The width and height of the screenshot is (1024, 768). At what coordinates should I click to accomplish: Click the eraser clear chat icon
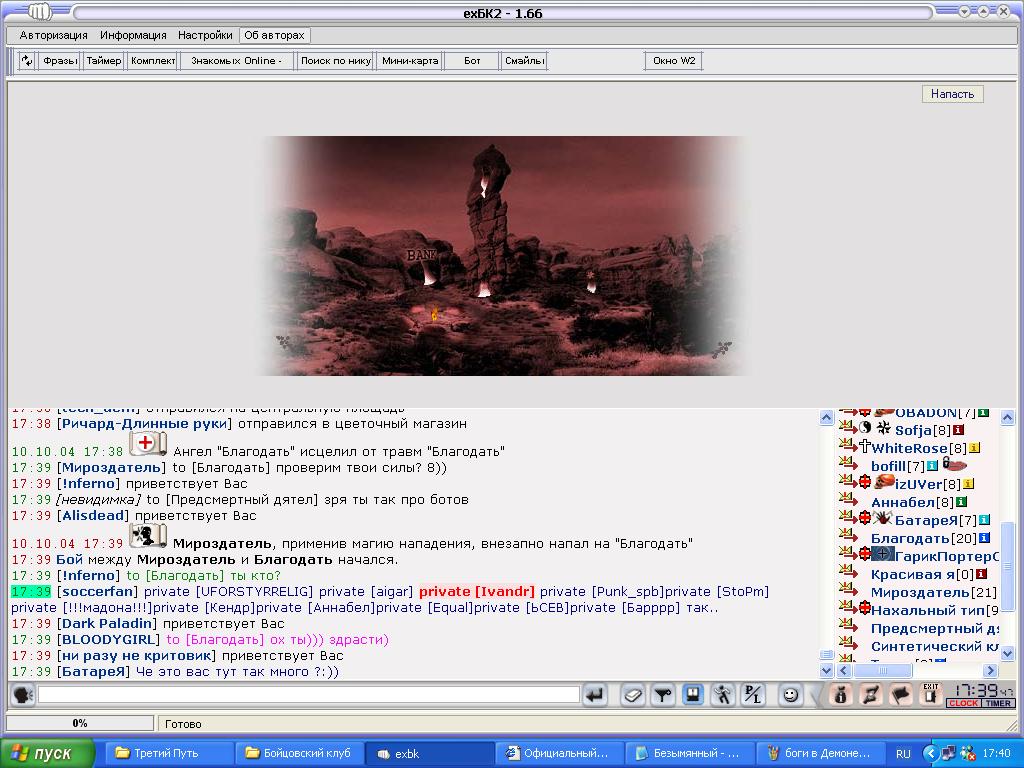pos(632,695)
